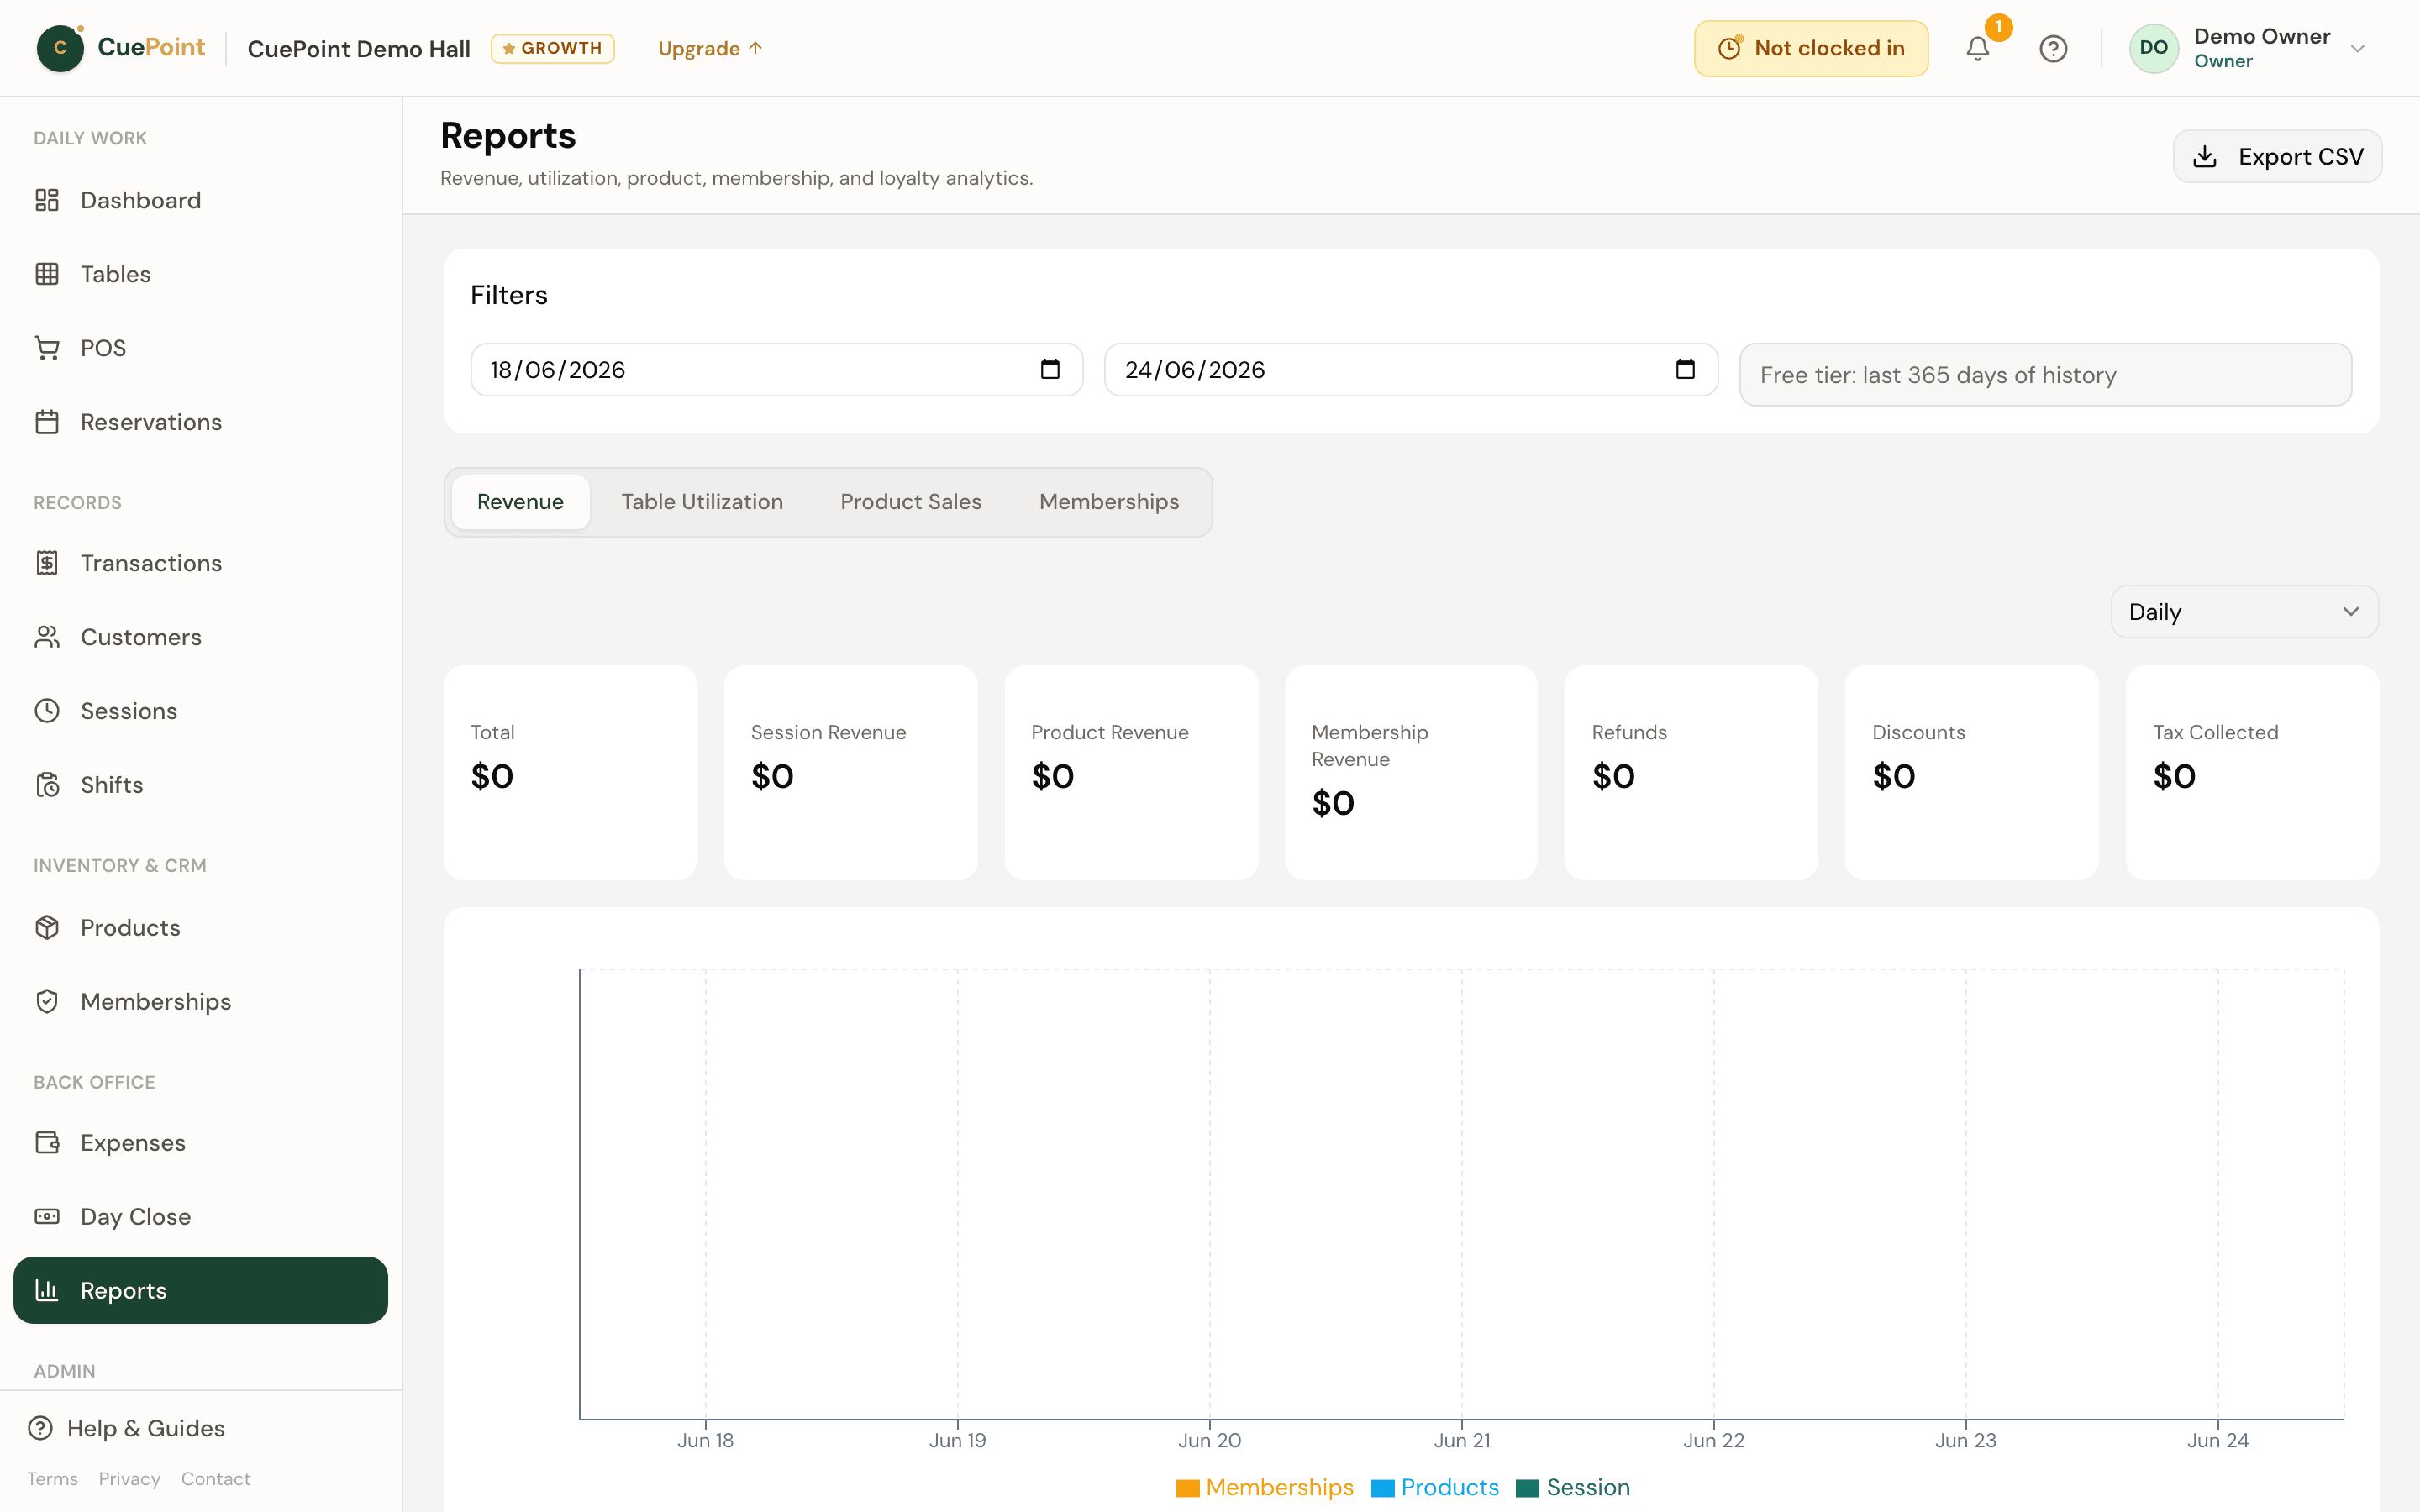This screenshot has height=1512, width=2420.
Task: Click the star icon on Growth badge
Action: click(509, 48)
